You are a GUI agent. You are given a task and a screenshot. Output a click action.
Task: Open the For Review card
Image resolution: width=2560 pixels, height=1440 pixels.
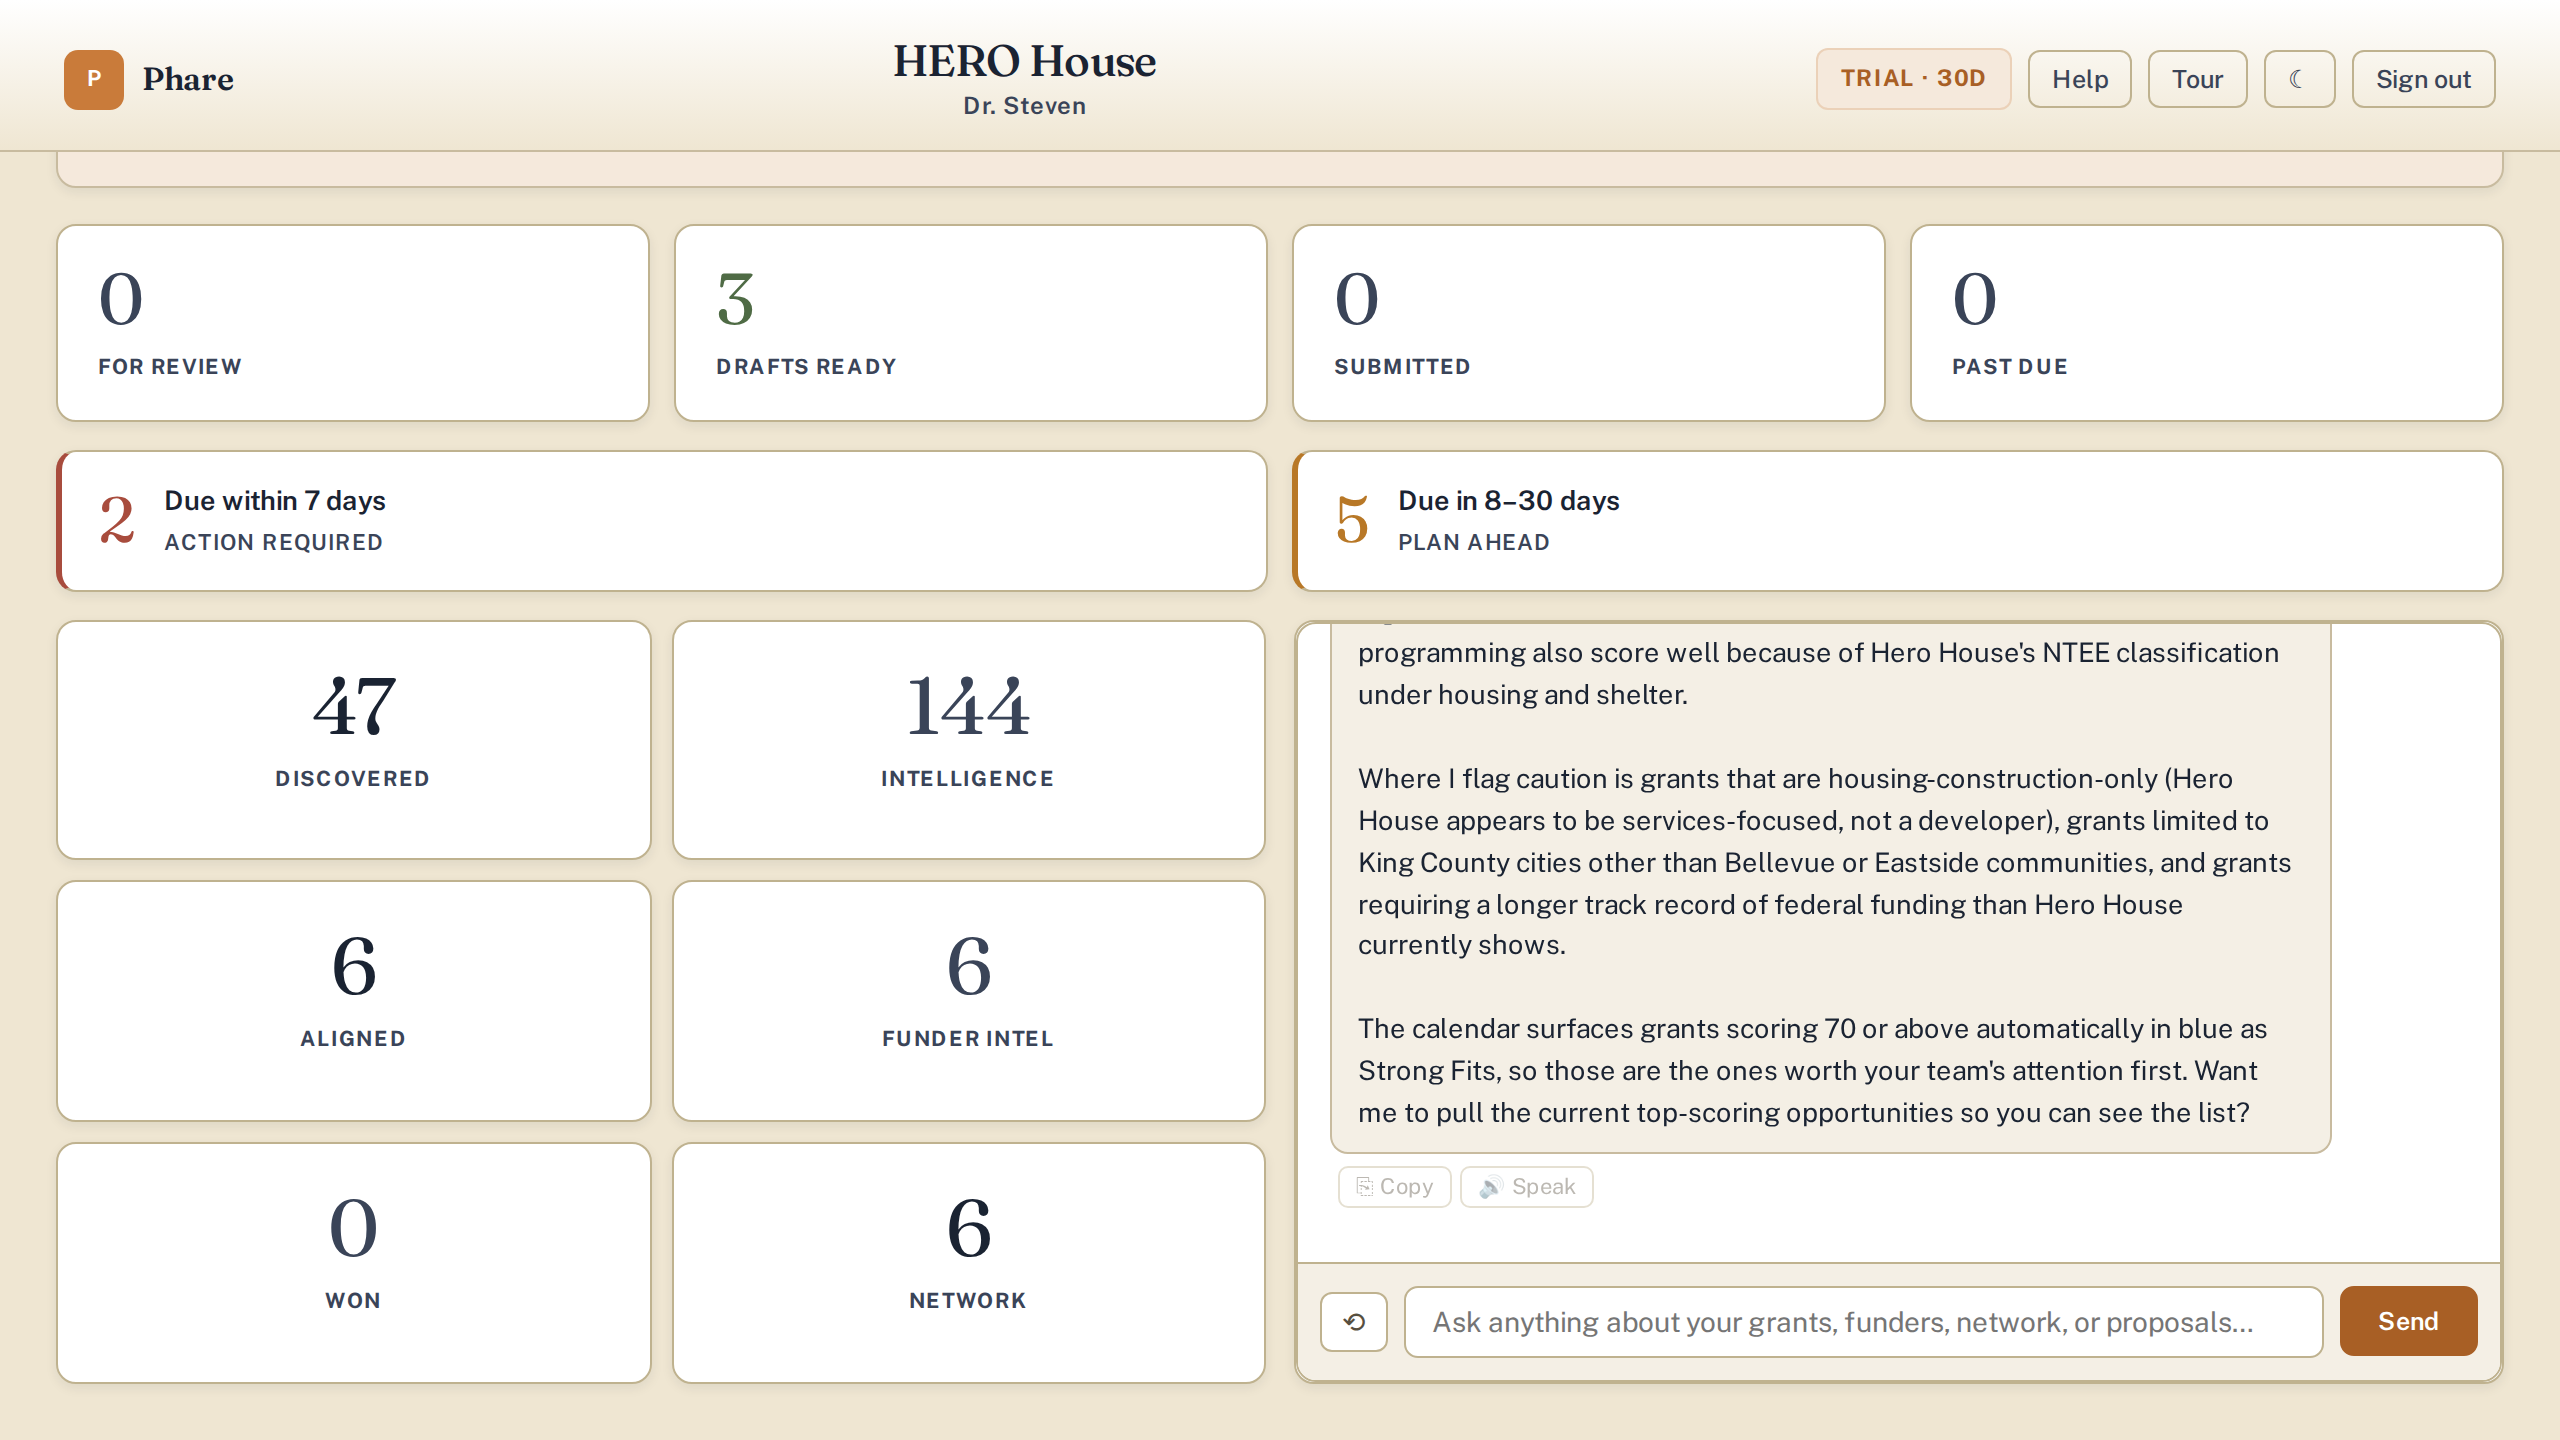353,323
